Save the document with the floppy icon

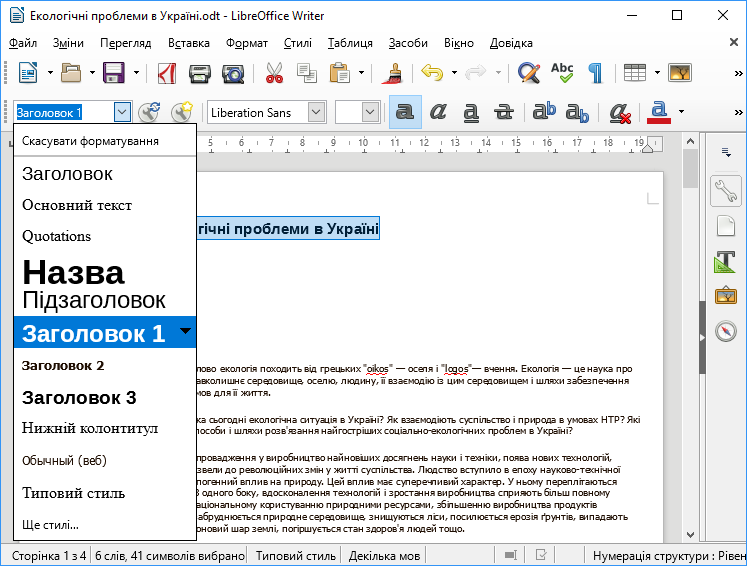pyautogui.click(x=114, y=73)
